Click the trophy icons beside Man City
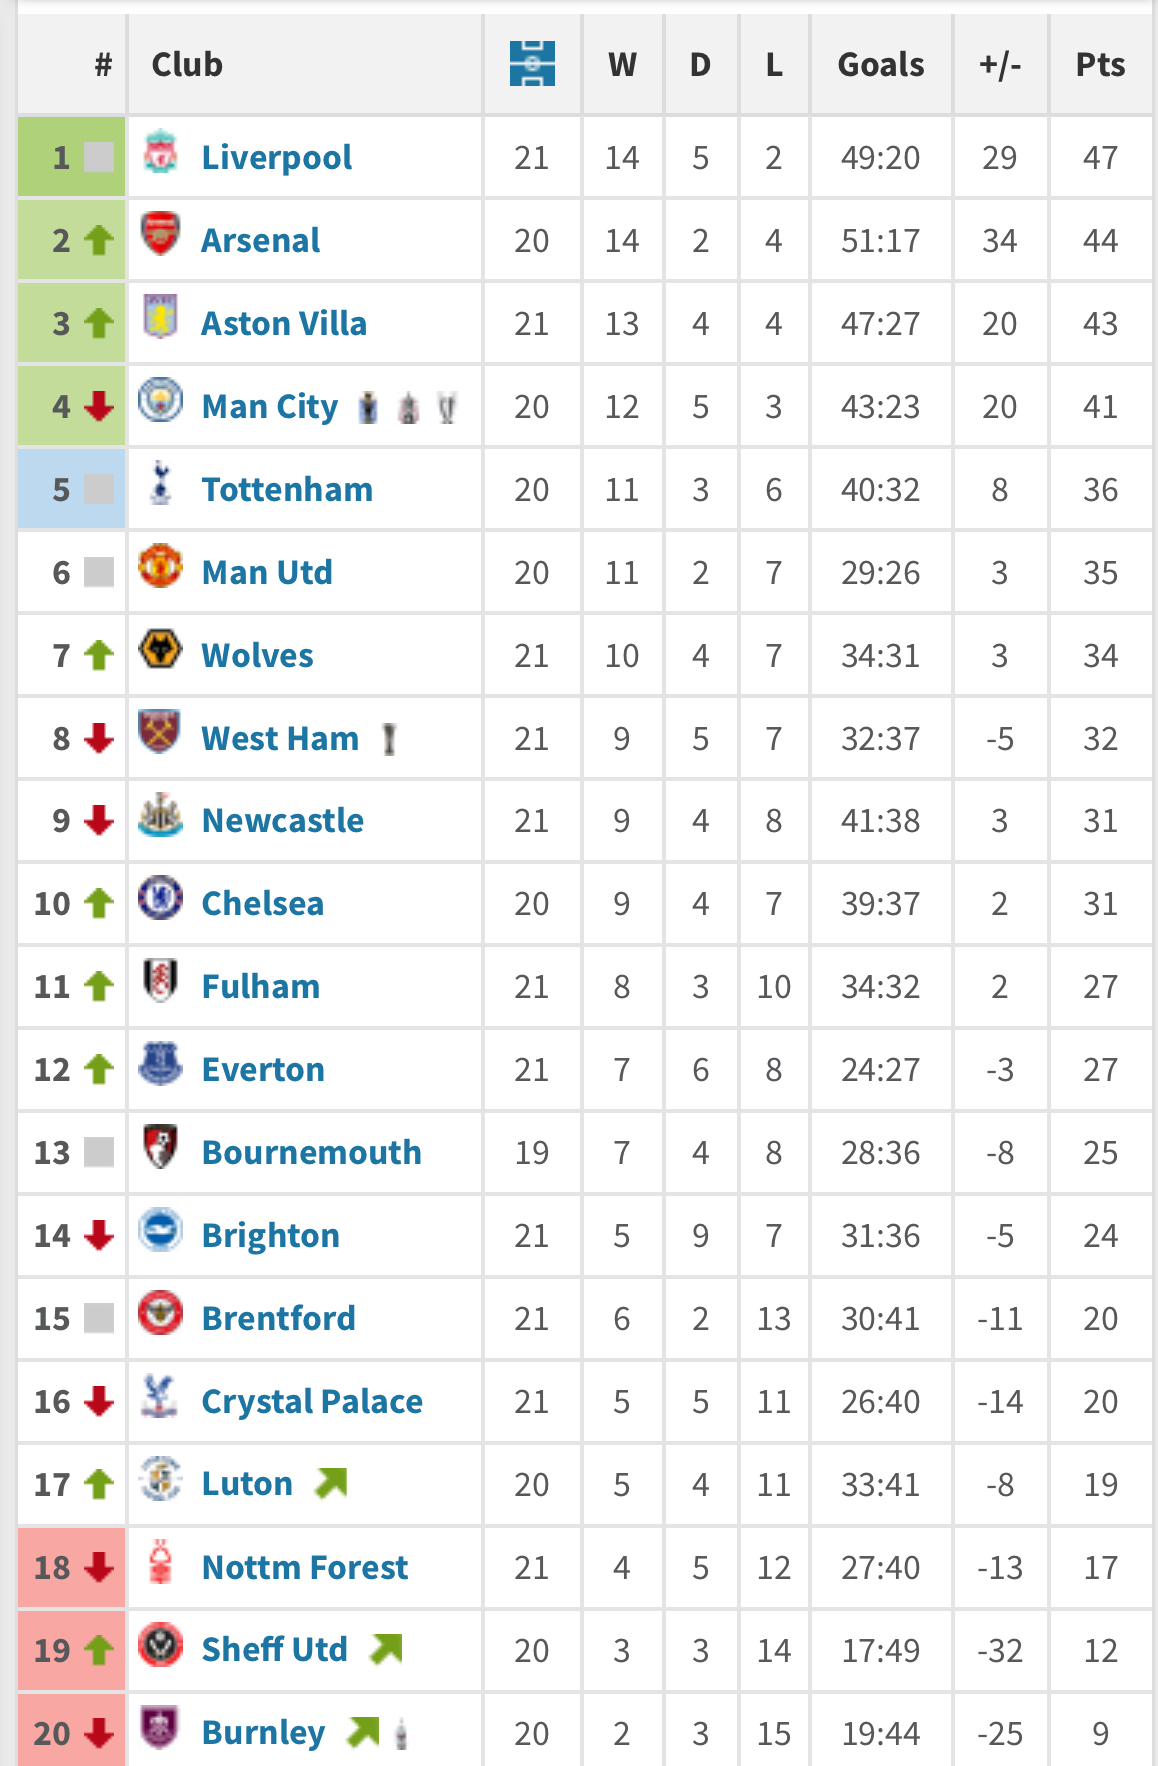Image resolution: width=1158 pixels, height=1766 pixels. click(408, 408)
